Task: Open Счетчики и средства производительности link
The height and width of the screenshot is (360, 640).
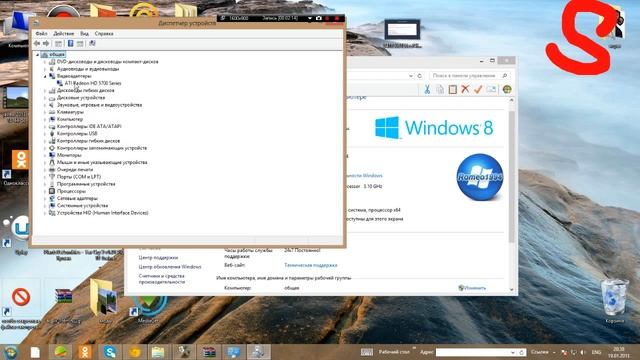Action: 162,279
